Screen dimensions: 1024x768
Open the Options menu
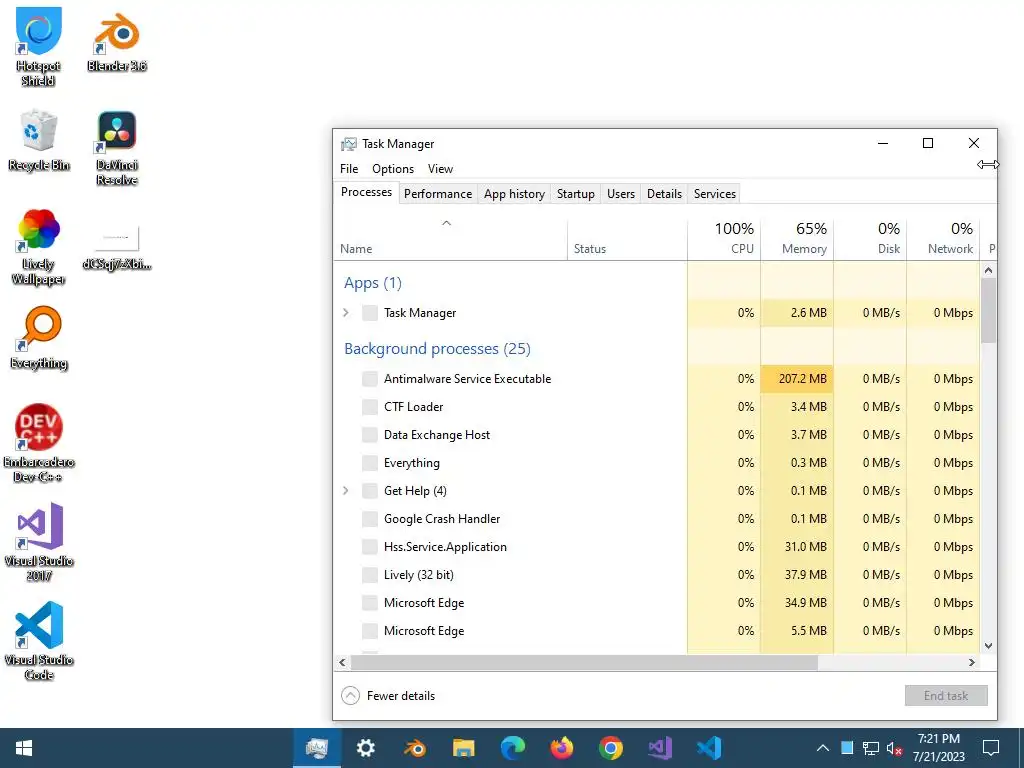point(393,169)
